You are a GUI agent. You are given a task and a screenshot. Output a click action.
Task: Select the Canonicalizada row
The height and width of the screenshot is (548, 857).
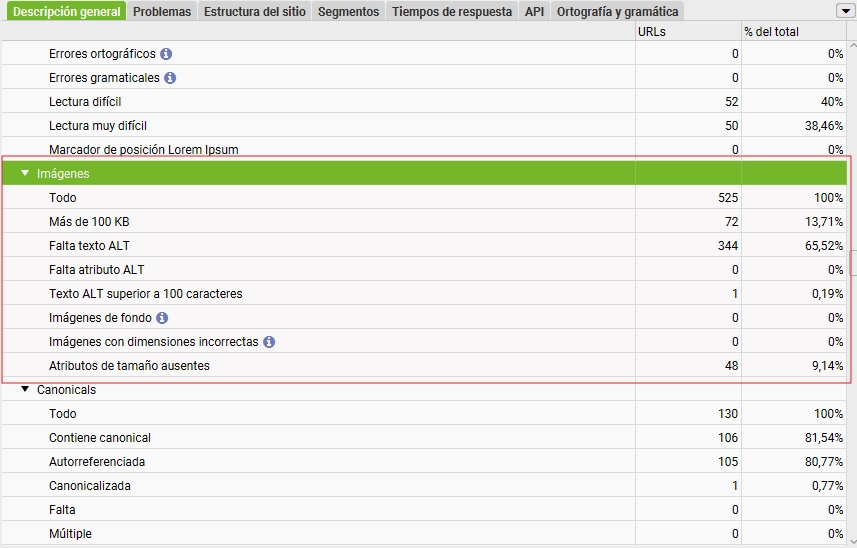point(424,486)
